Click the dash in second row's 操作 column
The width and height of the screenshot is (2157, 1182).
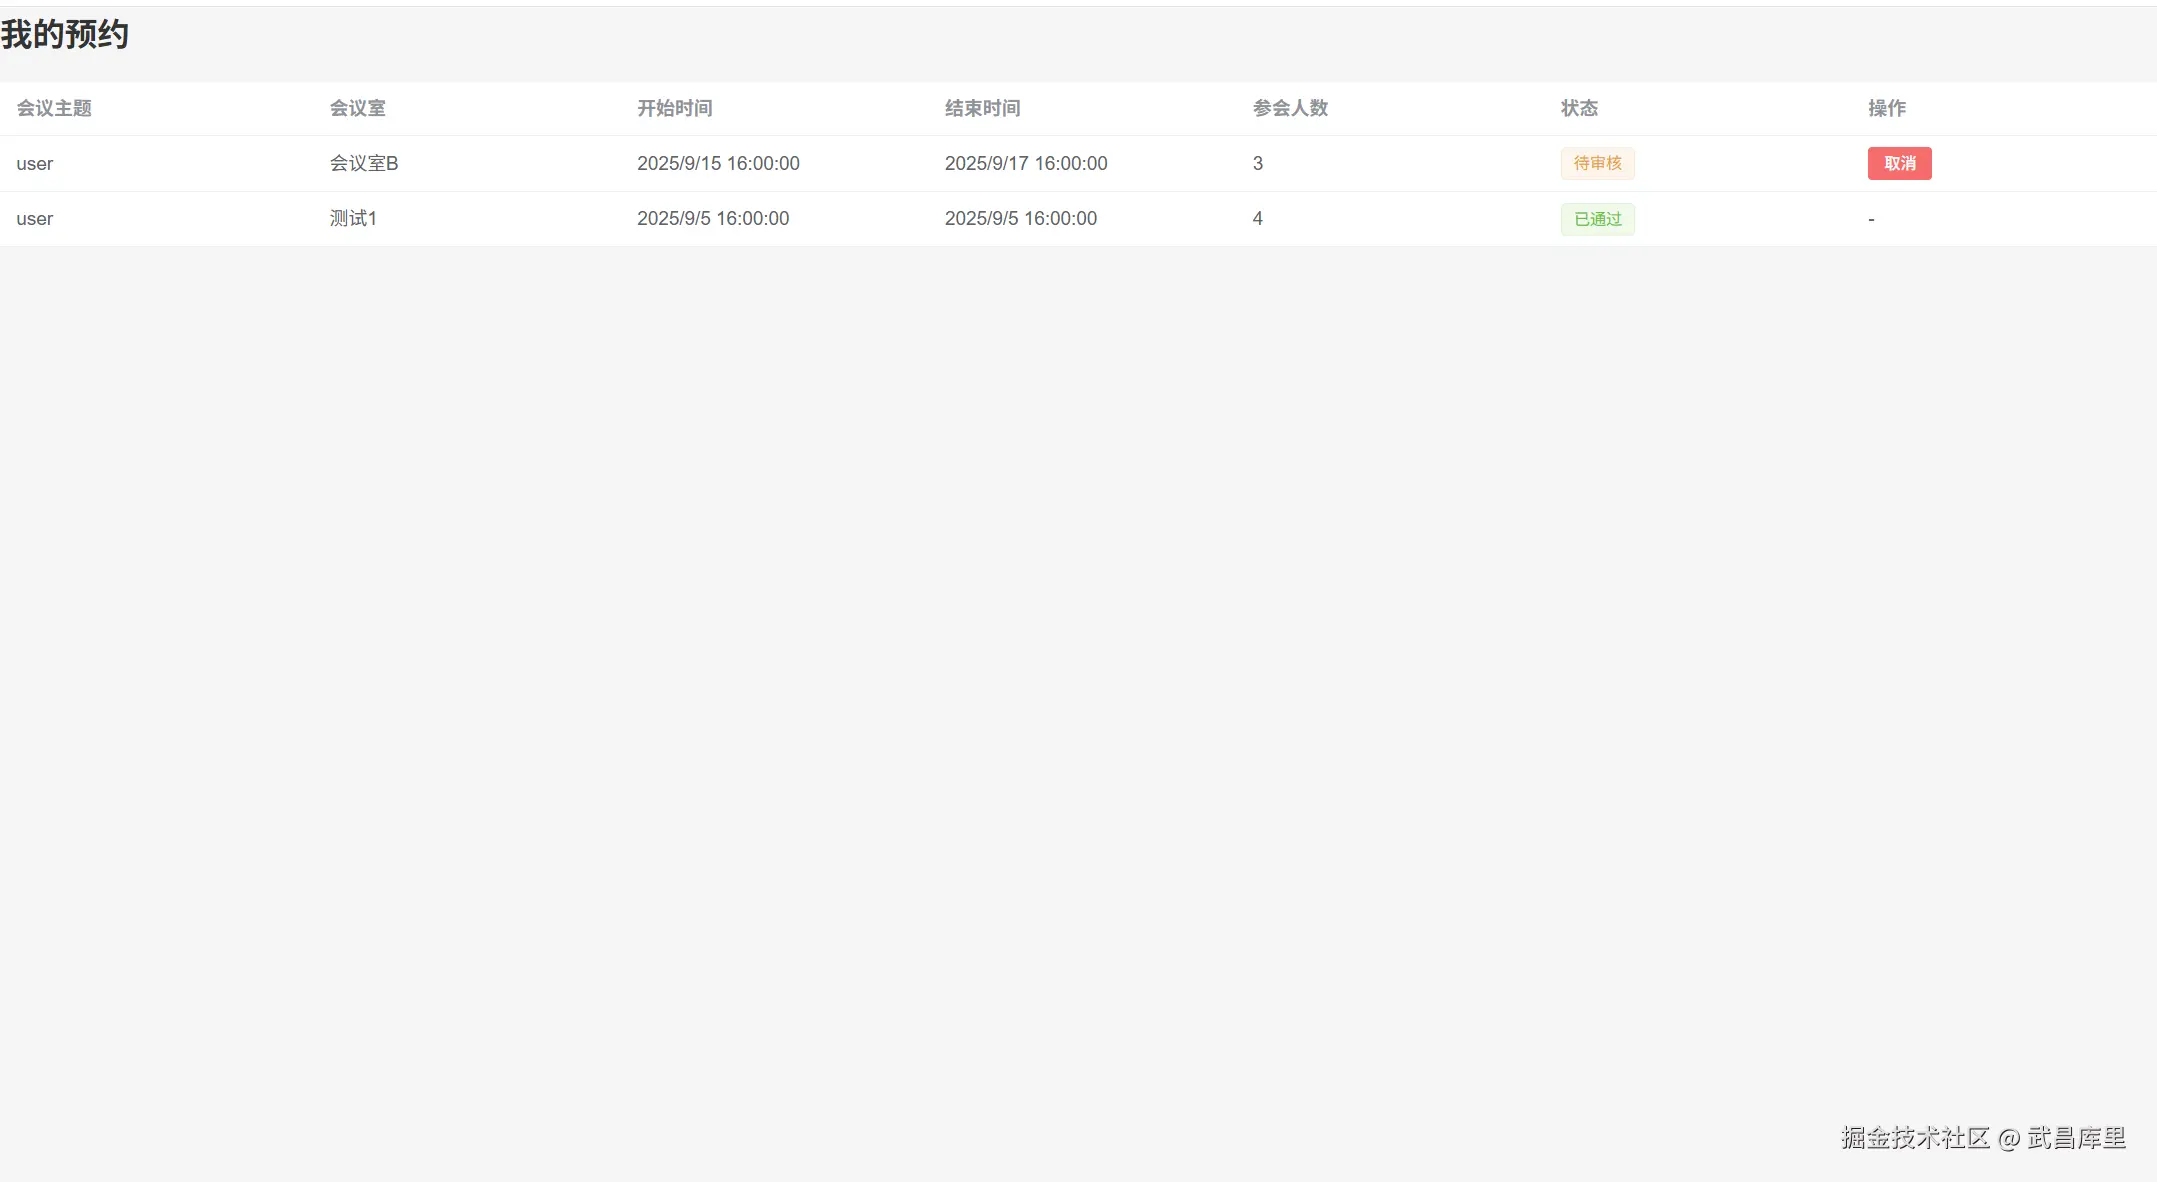click(1870, 219)
